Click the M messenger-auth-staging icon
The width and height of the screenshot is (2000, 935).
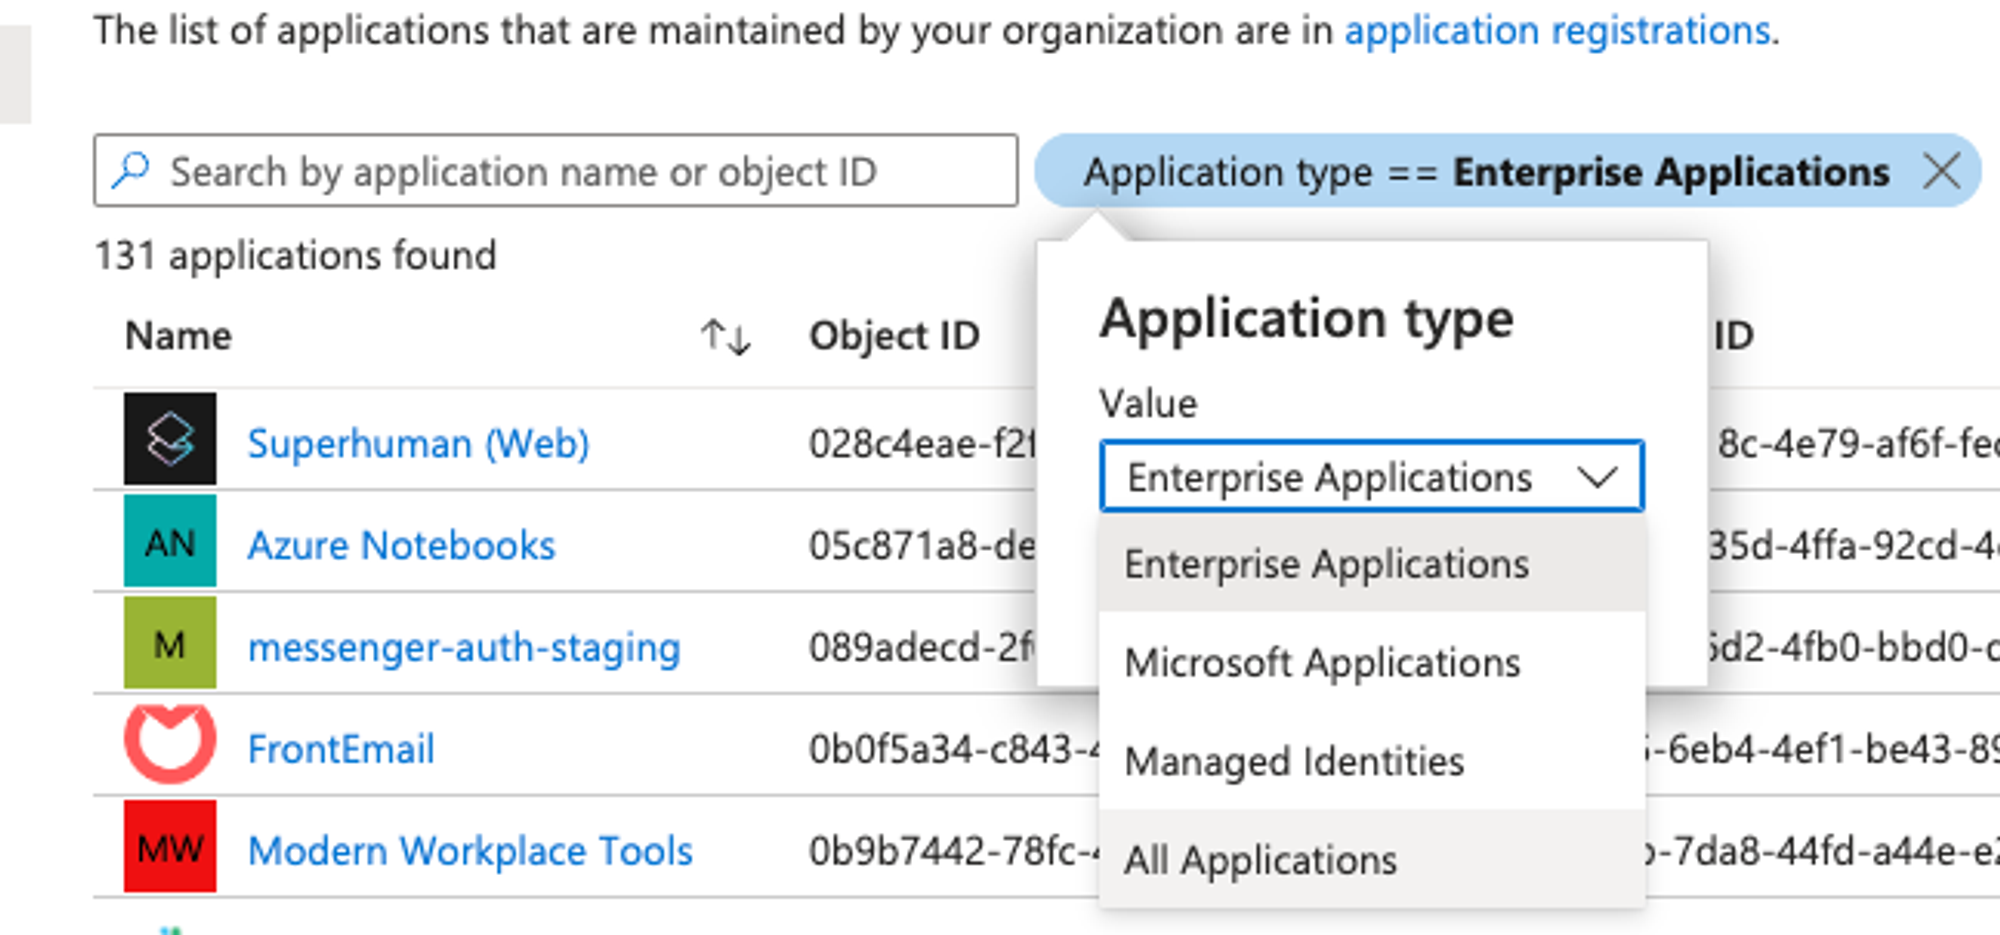(170, 643)
